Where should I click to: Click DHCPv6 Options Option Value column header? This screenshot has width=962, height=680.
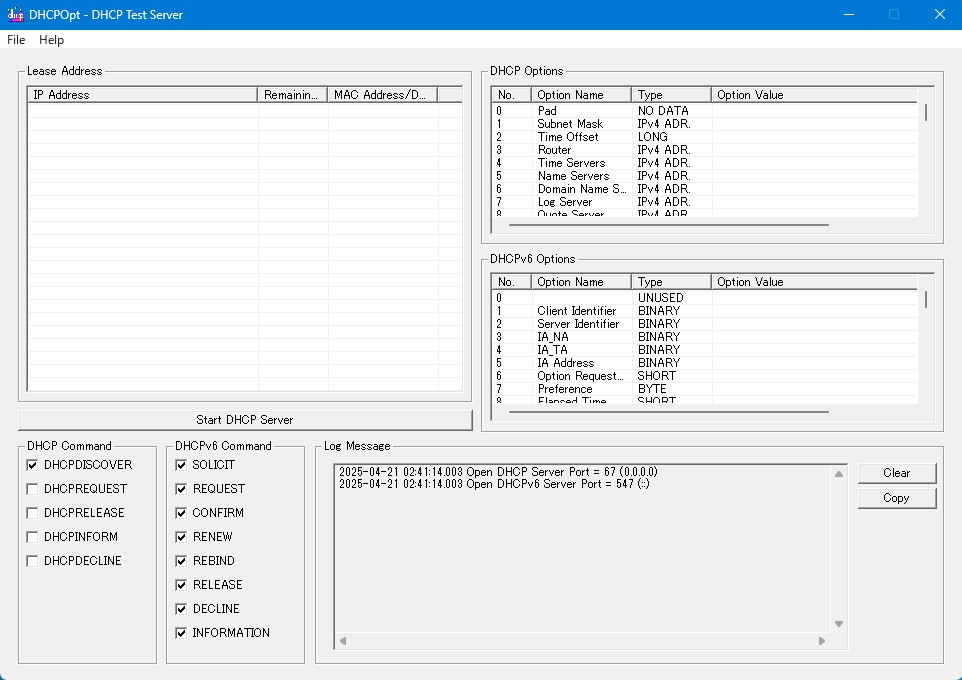point(814,282)
